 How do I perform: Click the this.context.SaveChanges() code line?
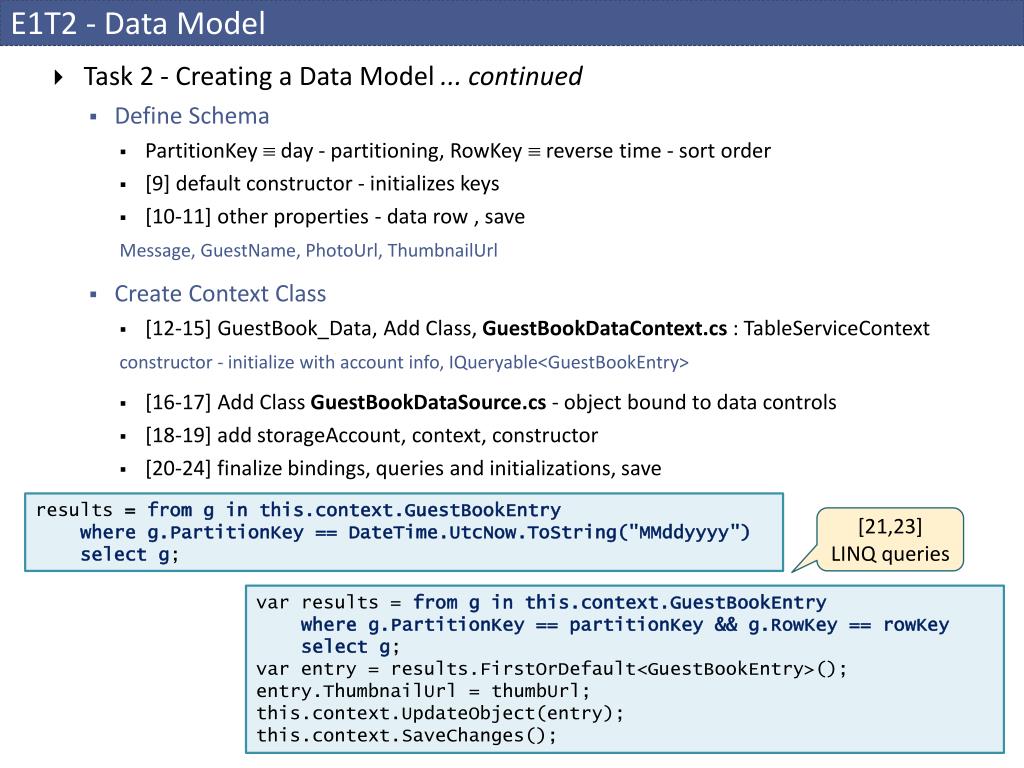tap(406, 736)
